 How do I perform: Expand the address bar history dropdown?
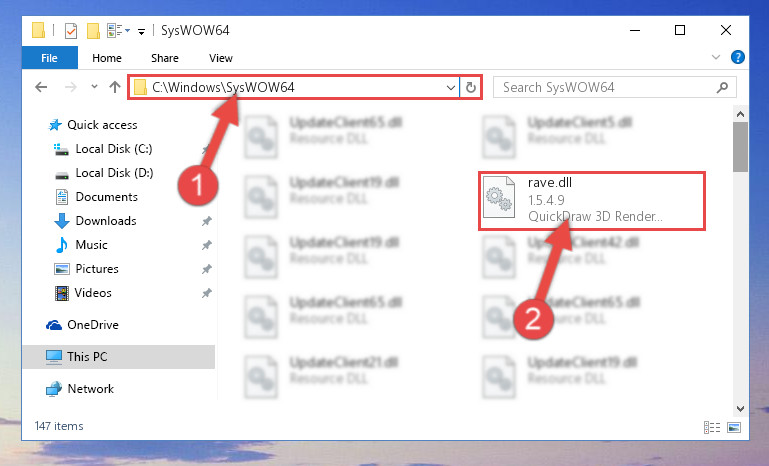[451, 88]
